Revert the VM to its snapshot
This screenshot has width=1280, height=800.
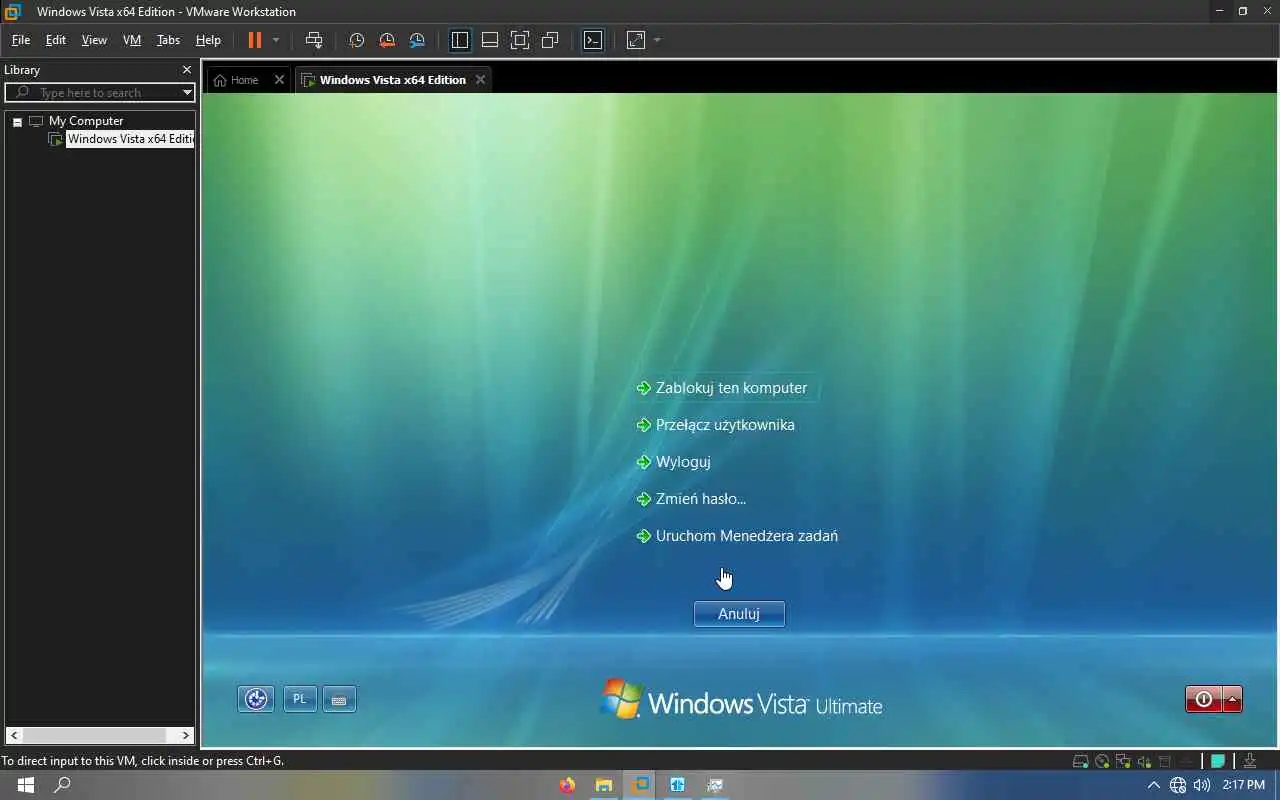coord(387,40)
